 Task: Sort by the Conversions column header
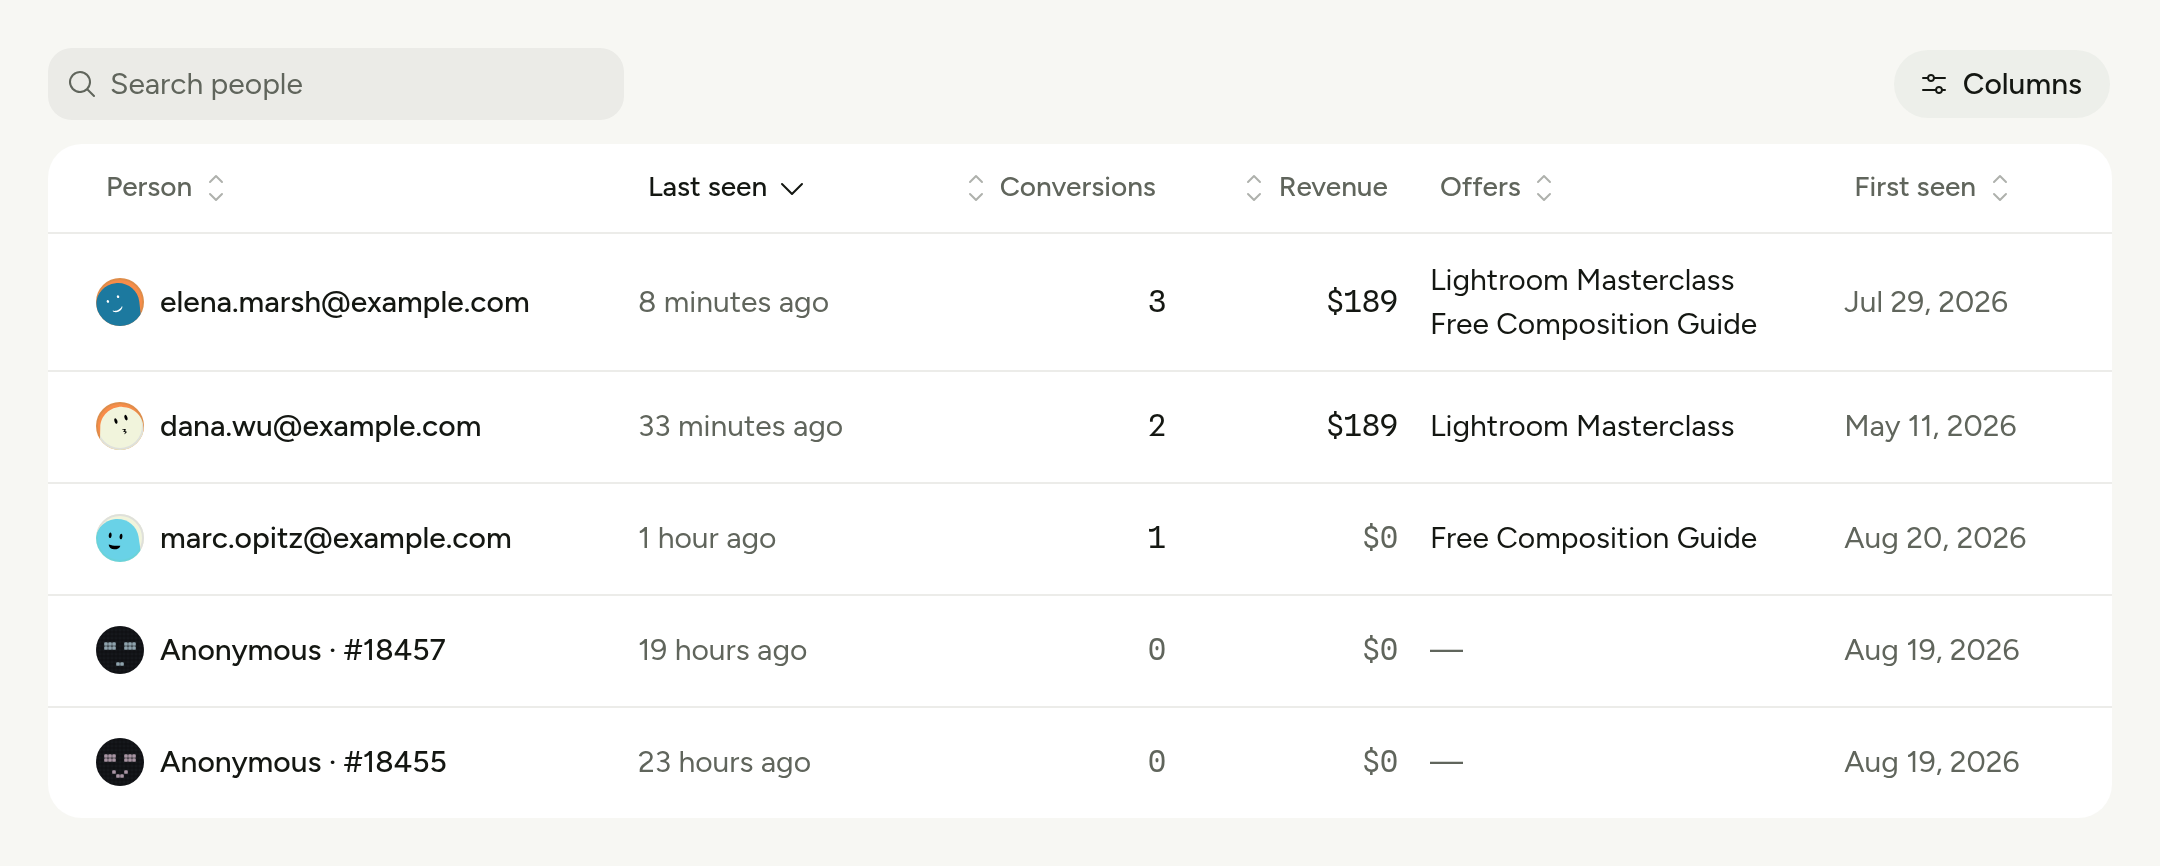(1061, 187)
